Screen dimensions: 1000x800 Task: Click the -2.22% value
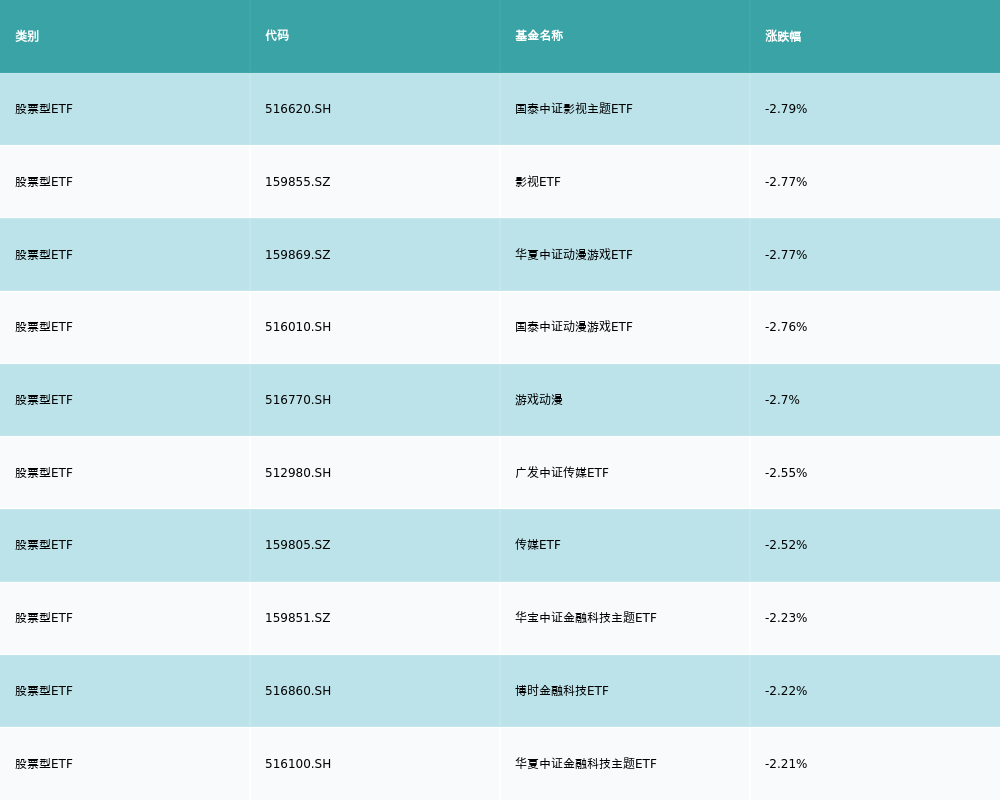[x=786, y=691]
